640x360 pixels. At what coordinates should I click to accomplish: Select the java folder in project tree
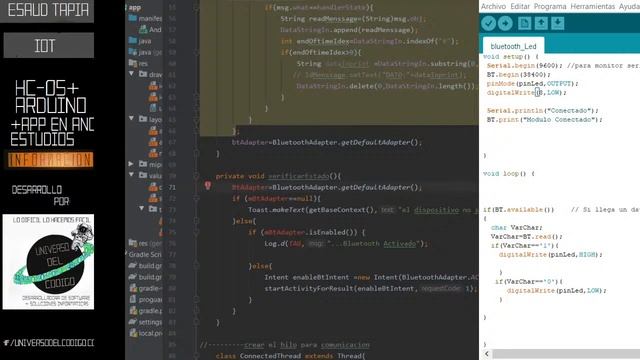point(140,40)
